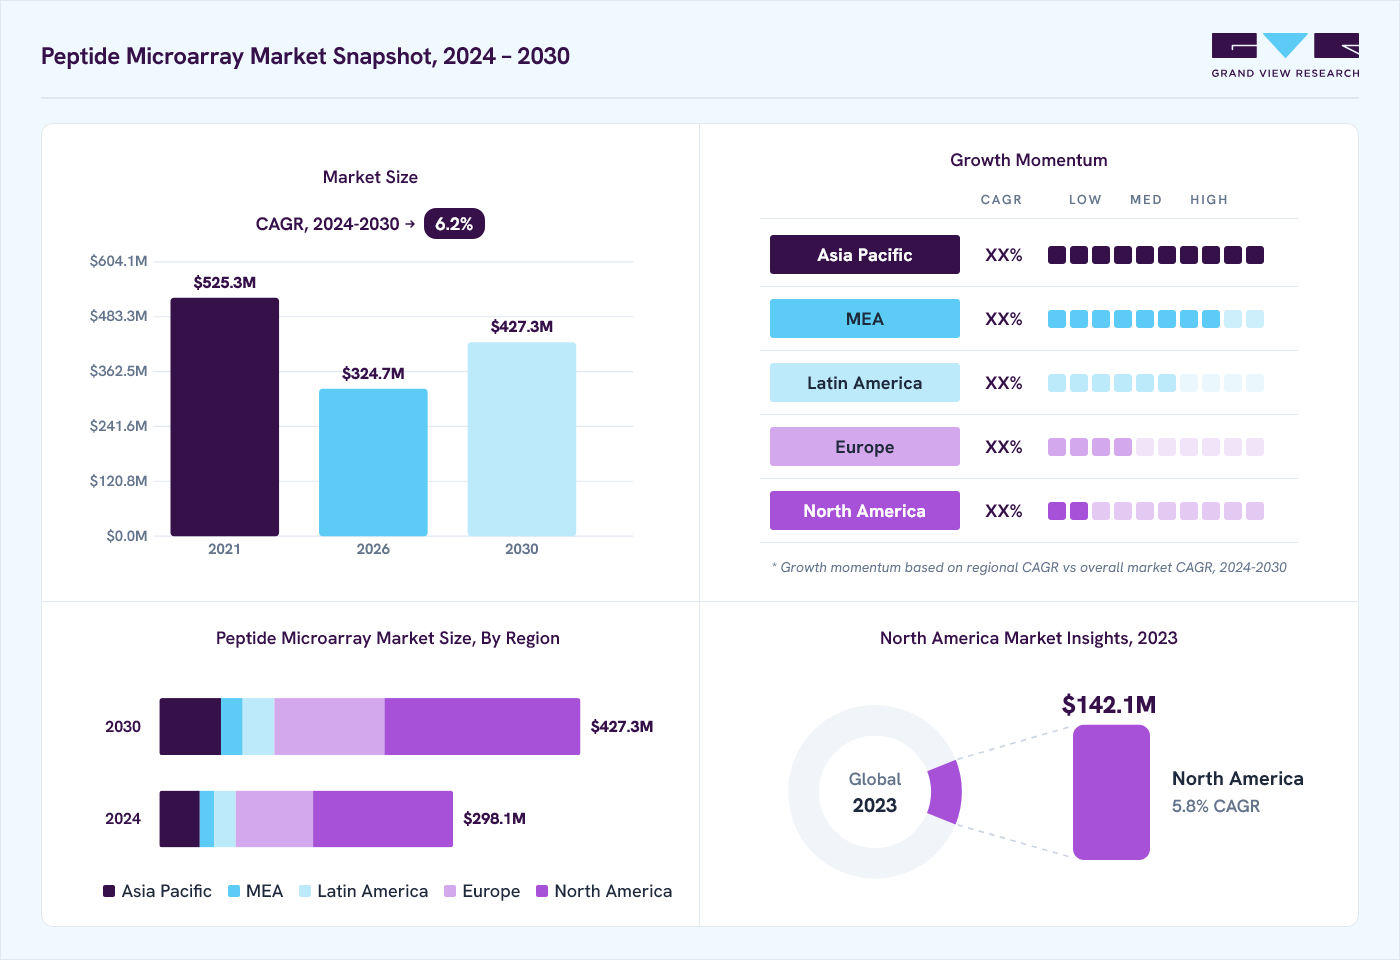Image resolution: width=1400 pixels, height=960 pixels.
Task: Click the growth momentum footnote
Action: (1029, 567)
